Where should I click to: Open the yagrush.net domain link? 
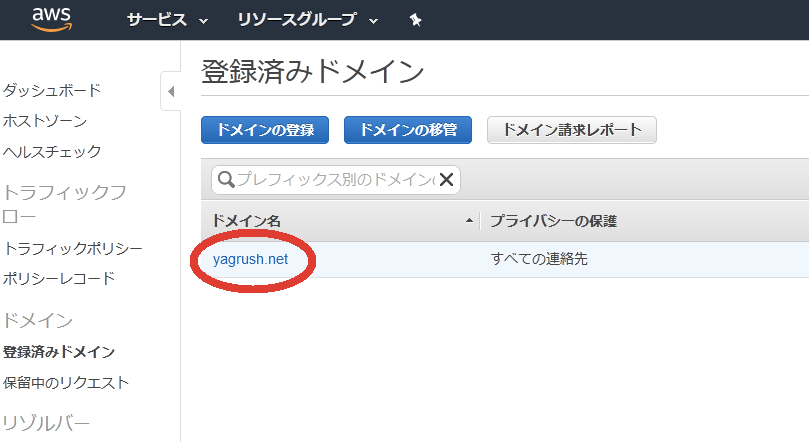250,259
